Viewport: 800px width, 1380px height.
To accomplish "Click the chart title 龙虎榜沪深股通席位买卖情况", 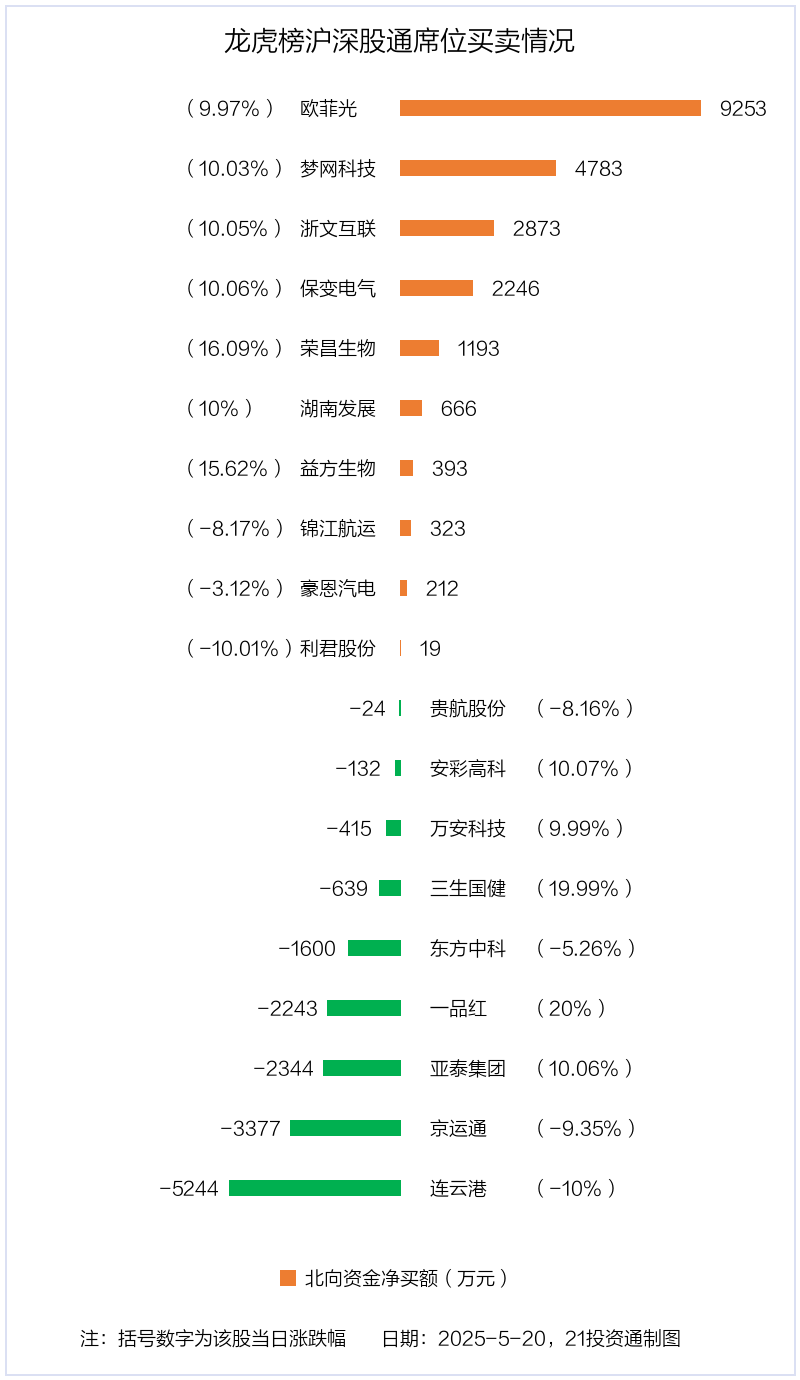I will (x=399, y=42).
